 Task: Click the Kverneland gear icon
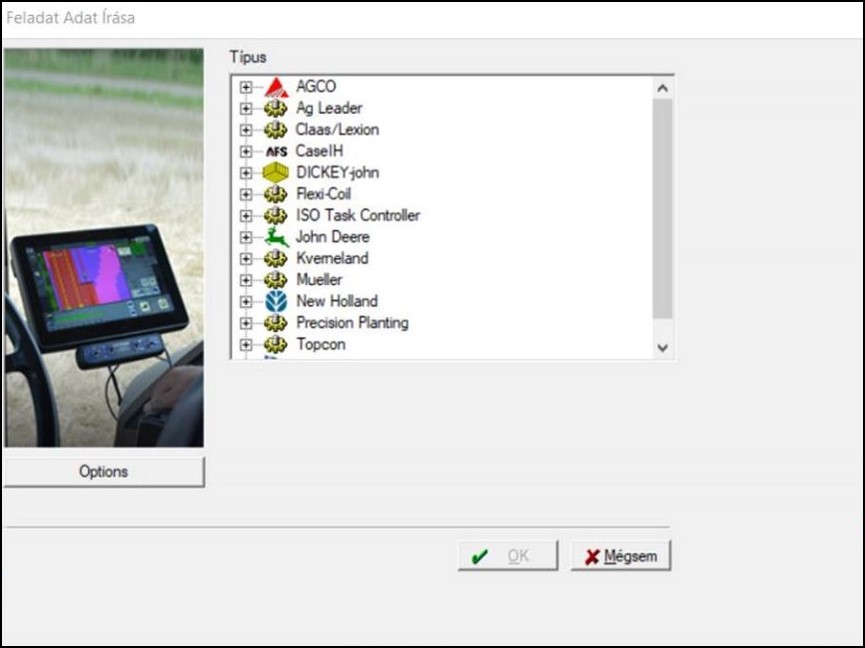point(276,259)
